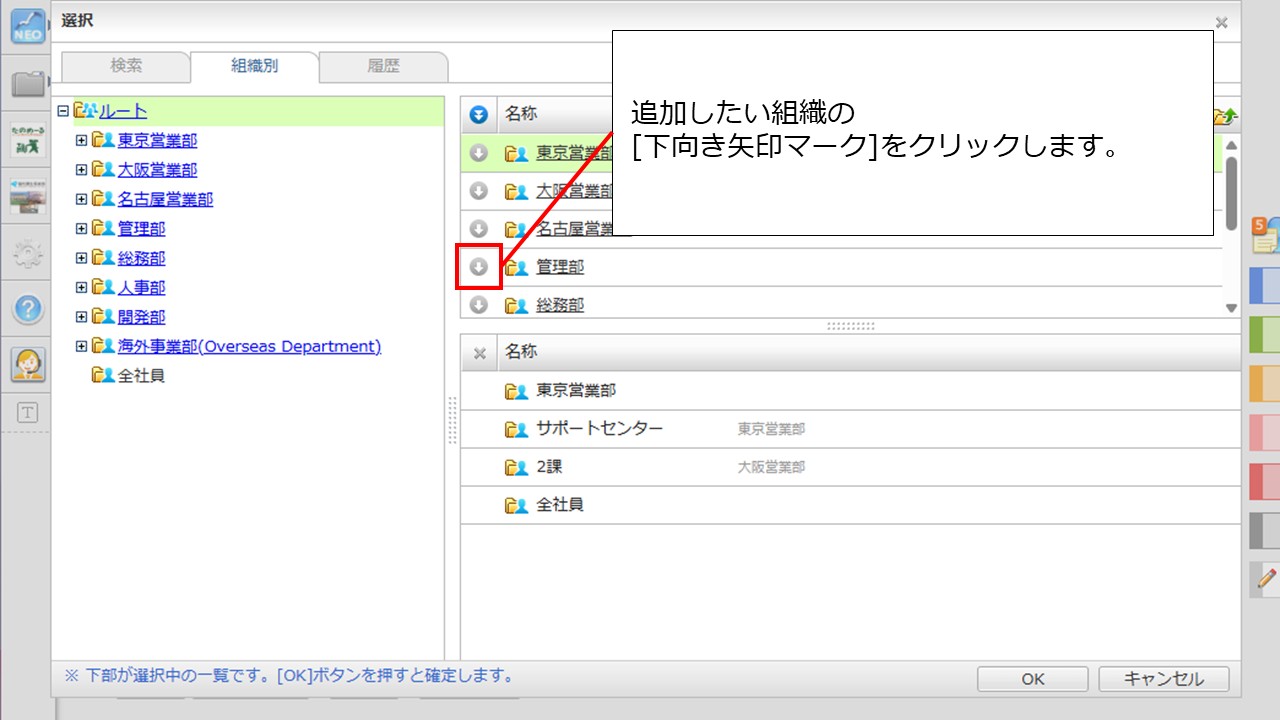Click the 開発部 tree link

141,317
